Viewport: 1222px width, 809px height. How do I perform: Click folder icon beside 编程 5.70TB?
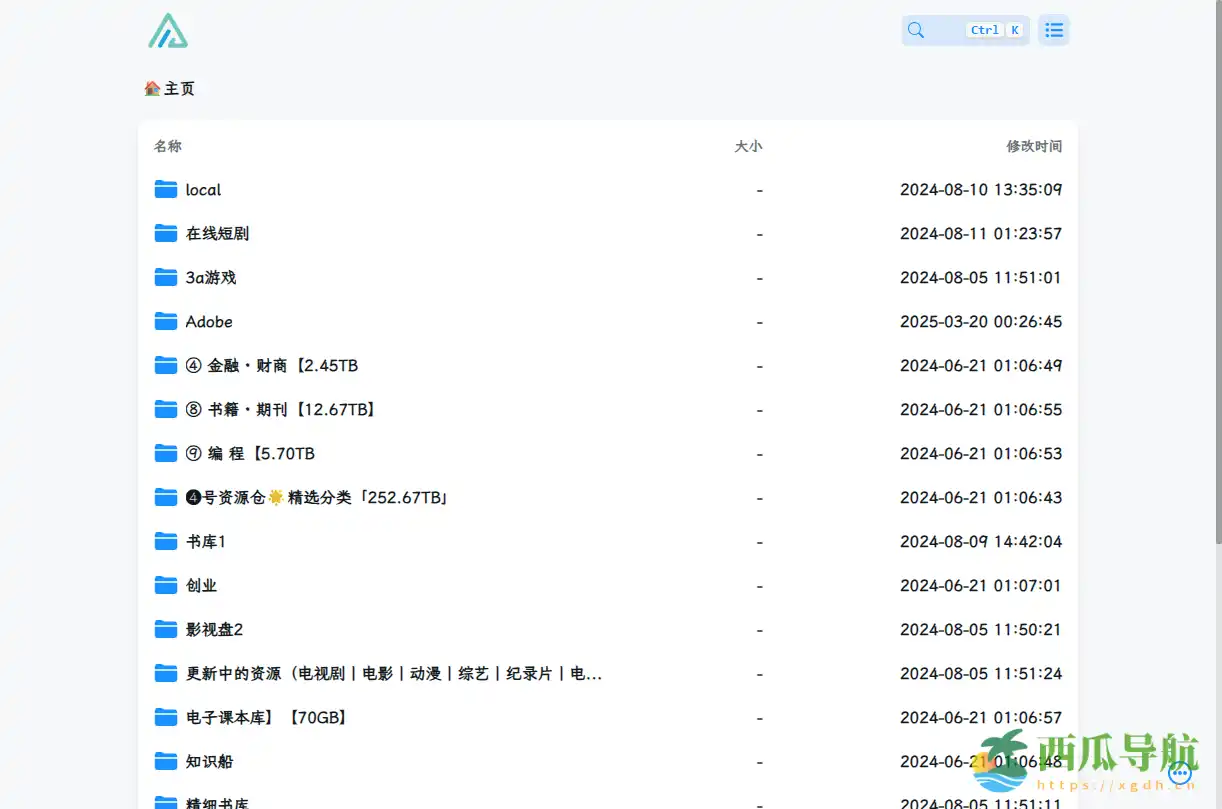click(166, 454)
